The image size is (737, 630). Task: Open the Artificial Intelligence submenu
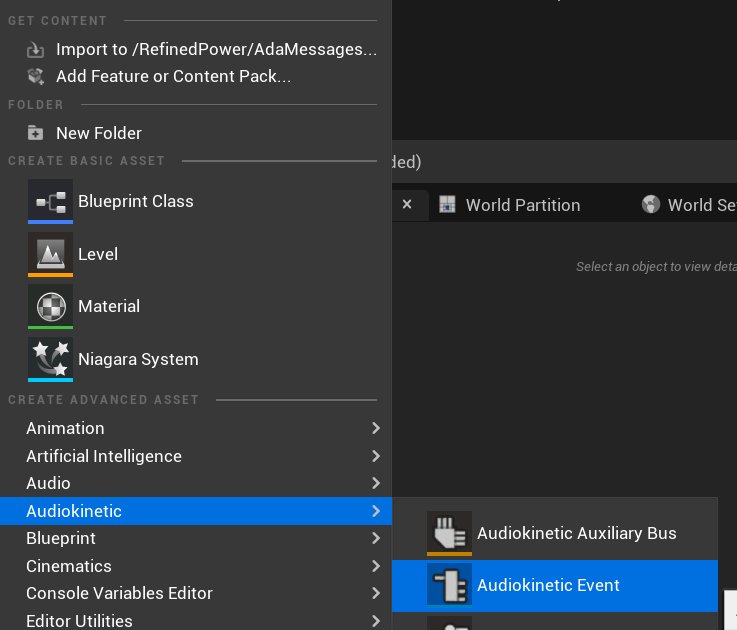click(x=196, y=456)
